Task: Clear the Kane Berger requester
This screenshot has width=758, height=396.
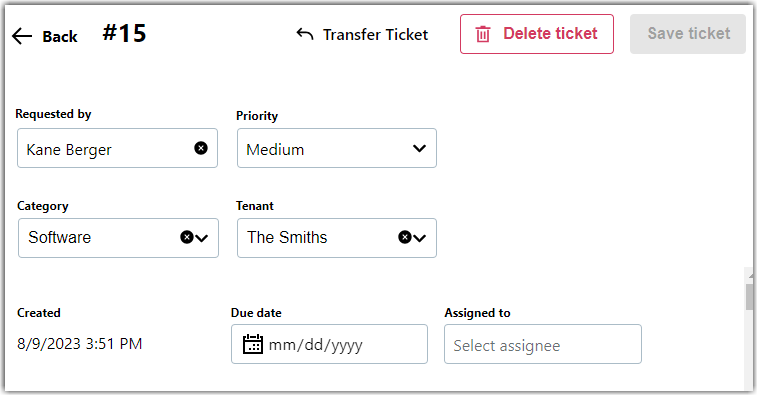Action: coord(201,148)
